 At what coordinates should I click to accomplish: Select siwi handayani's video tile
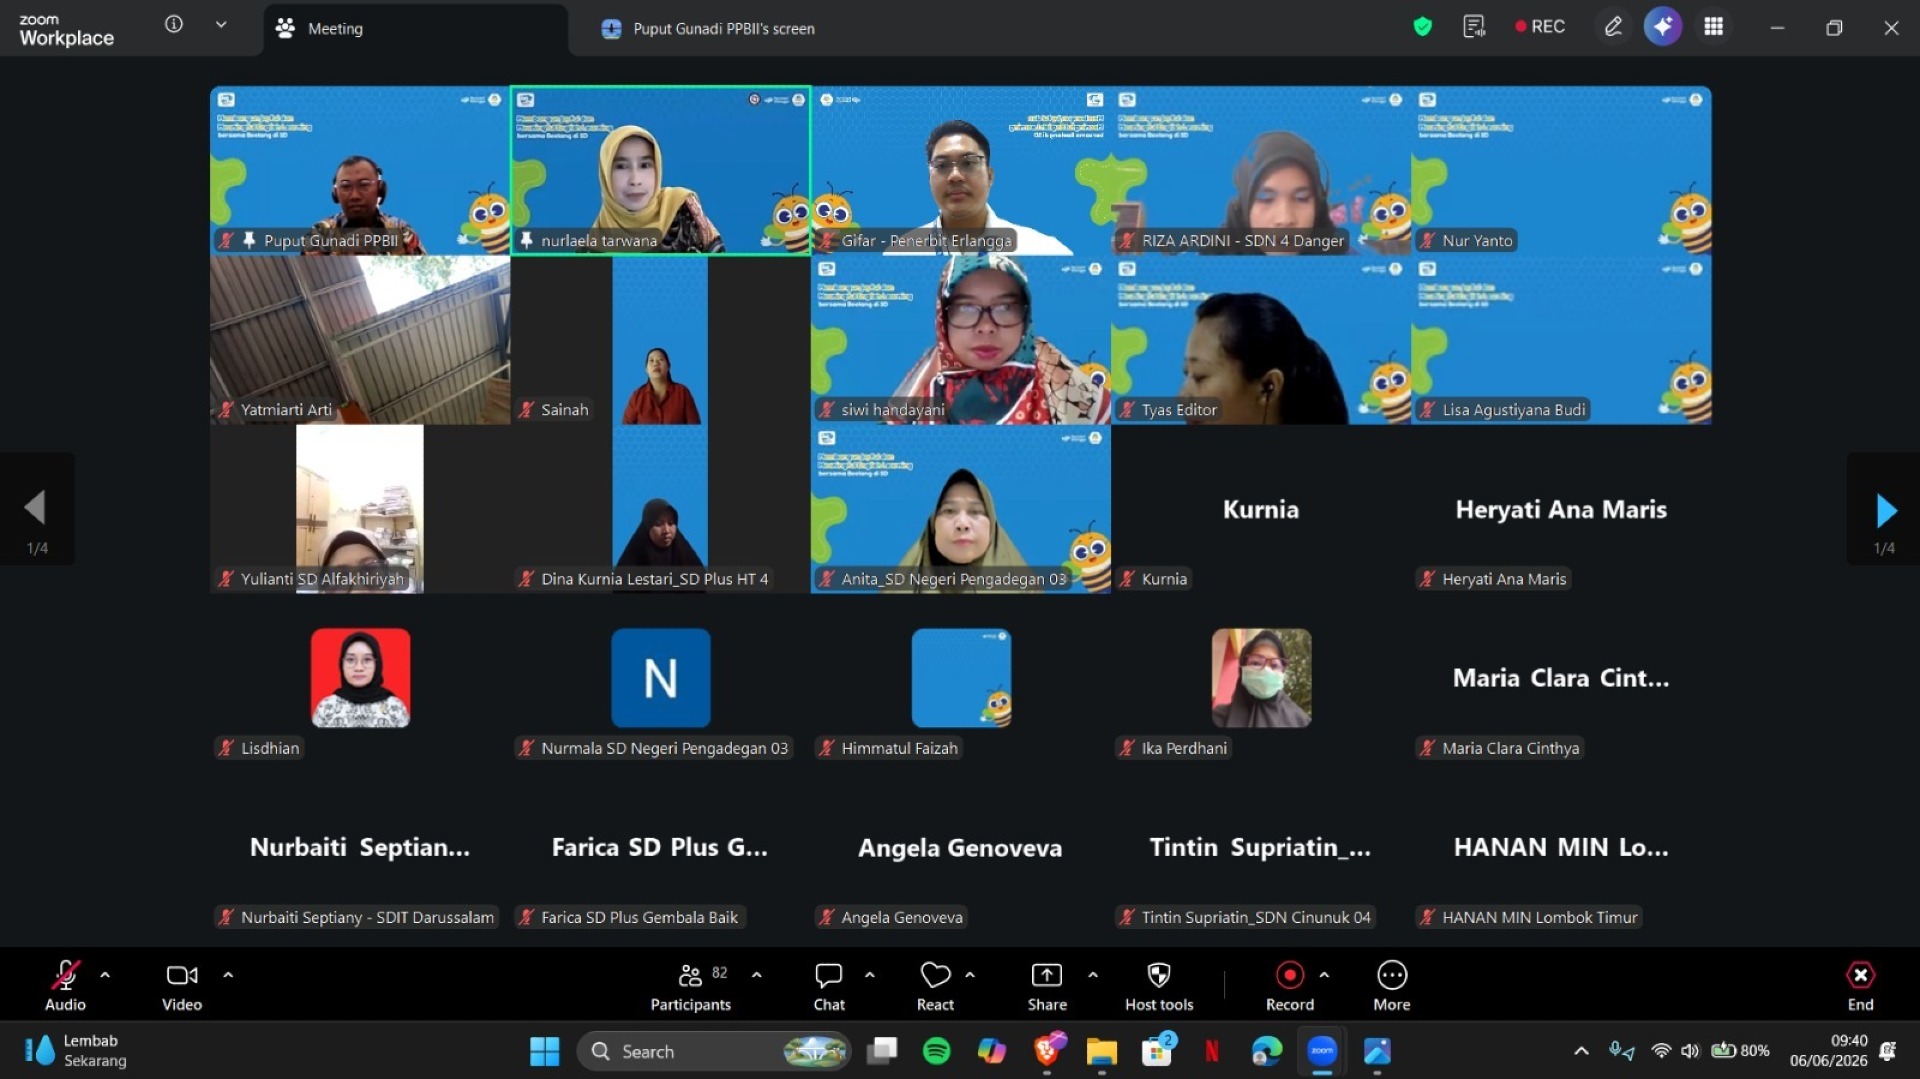coord(960,340)
